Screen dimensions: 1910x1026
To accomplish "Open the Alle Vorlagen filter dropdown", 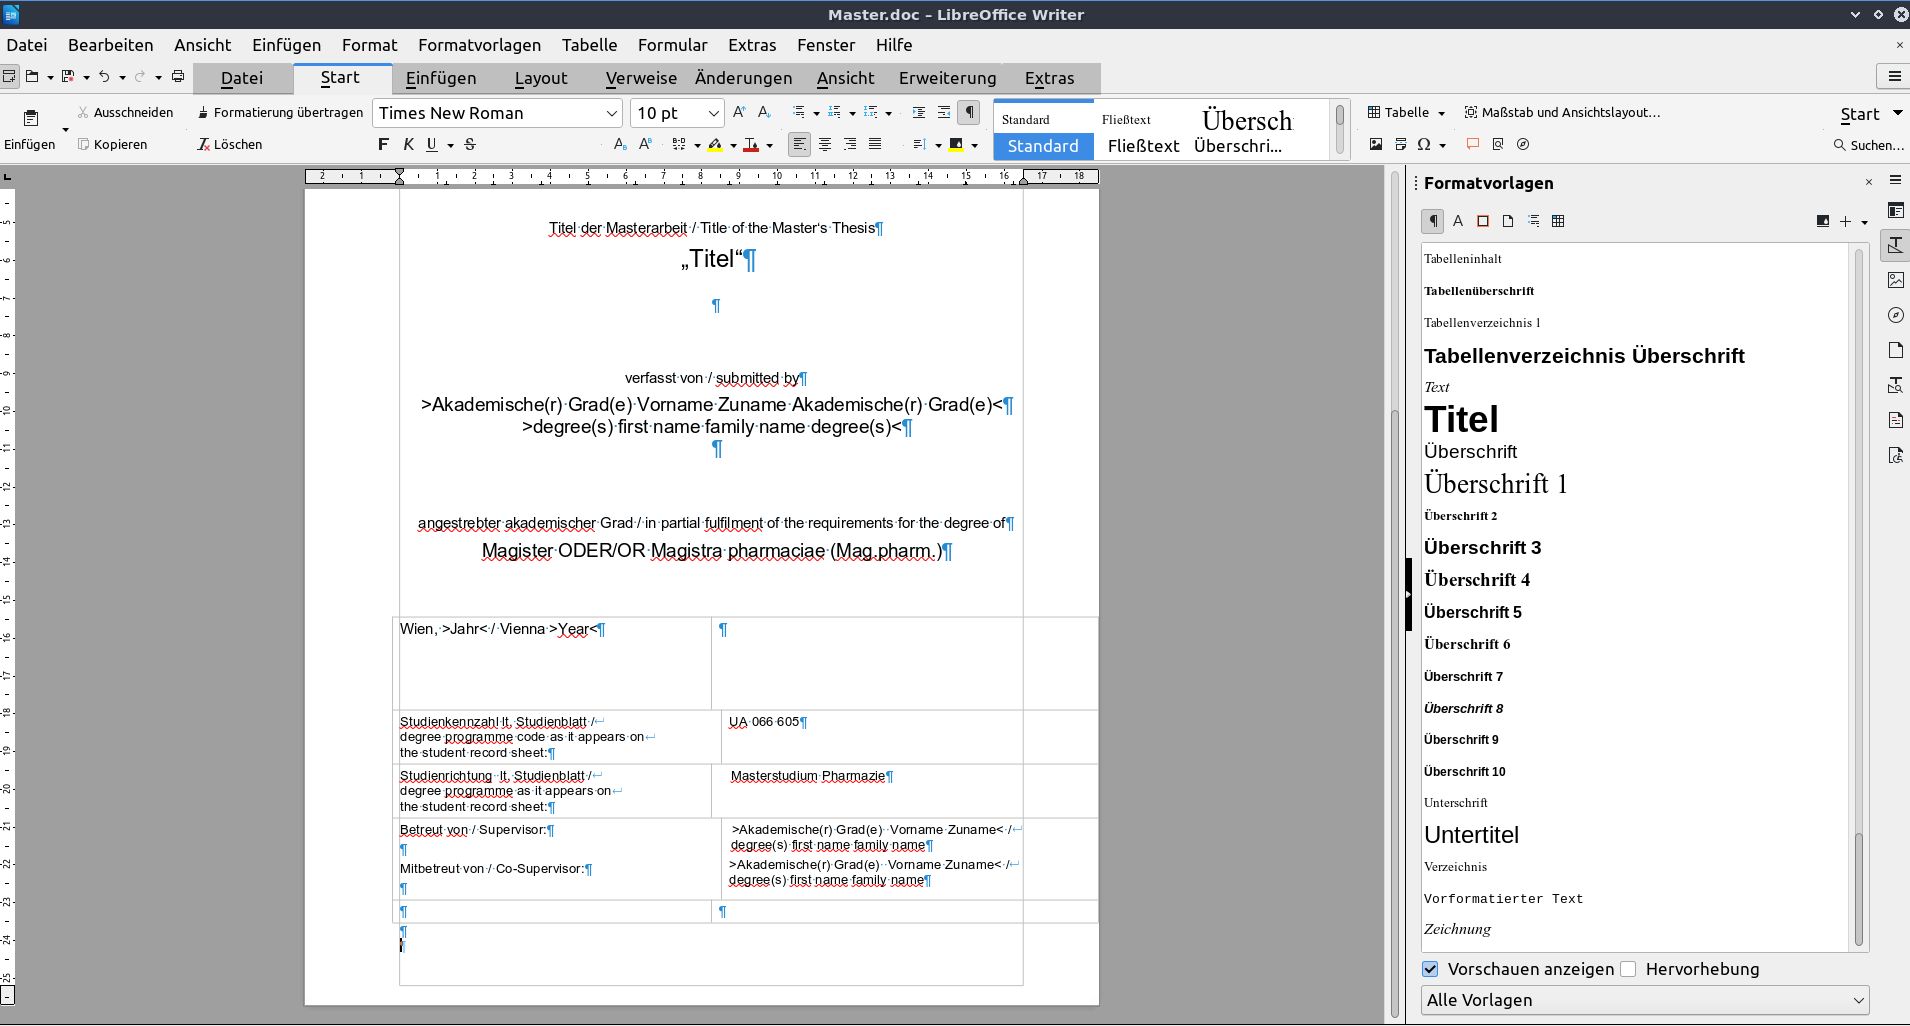I will [1645, 1000].
